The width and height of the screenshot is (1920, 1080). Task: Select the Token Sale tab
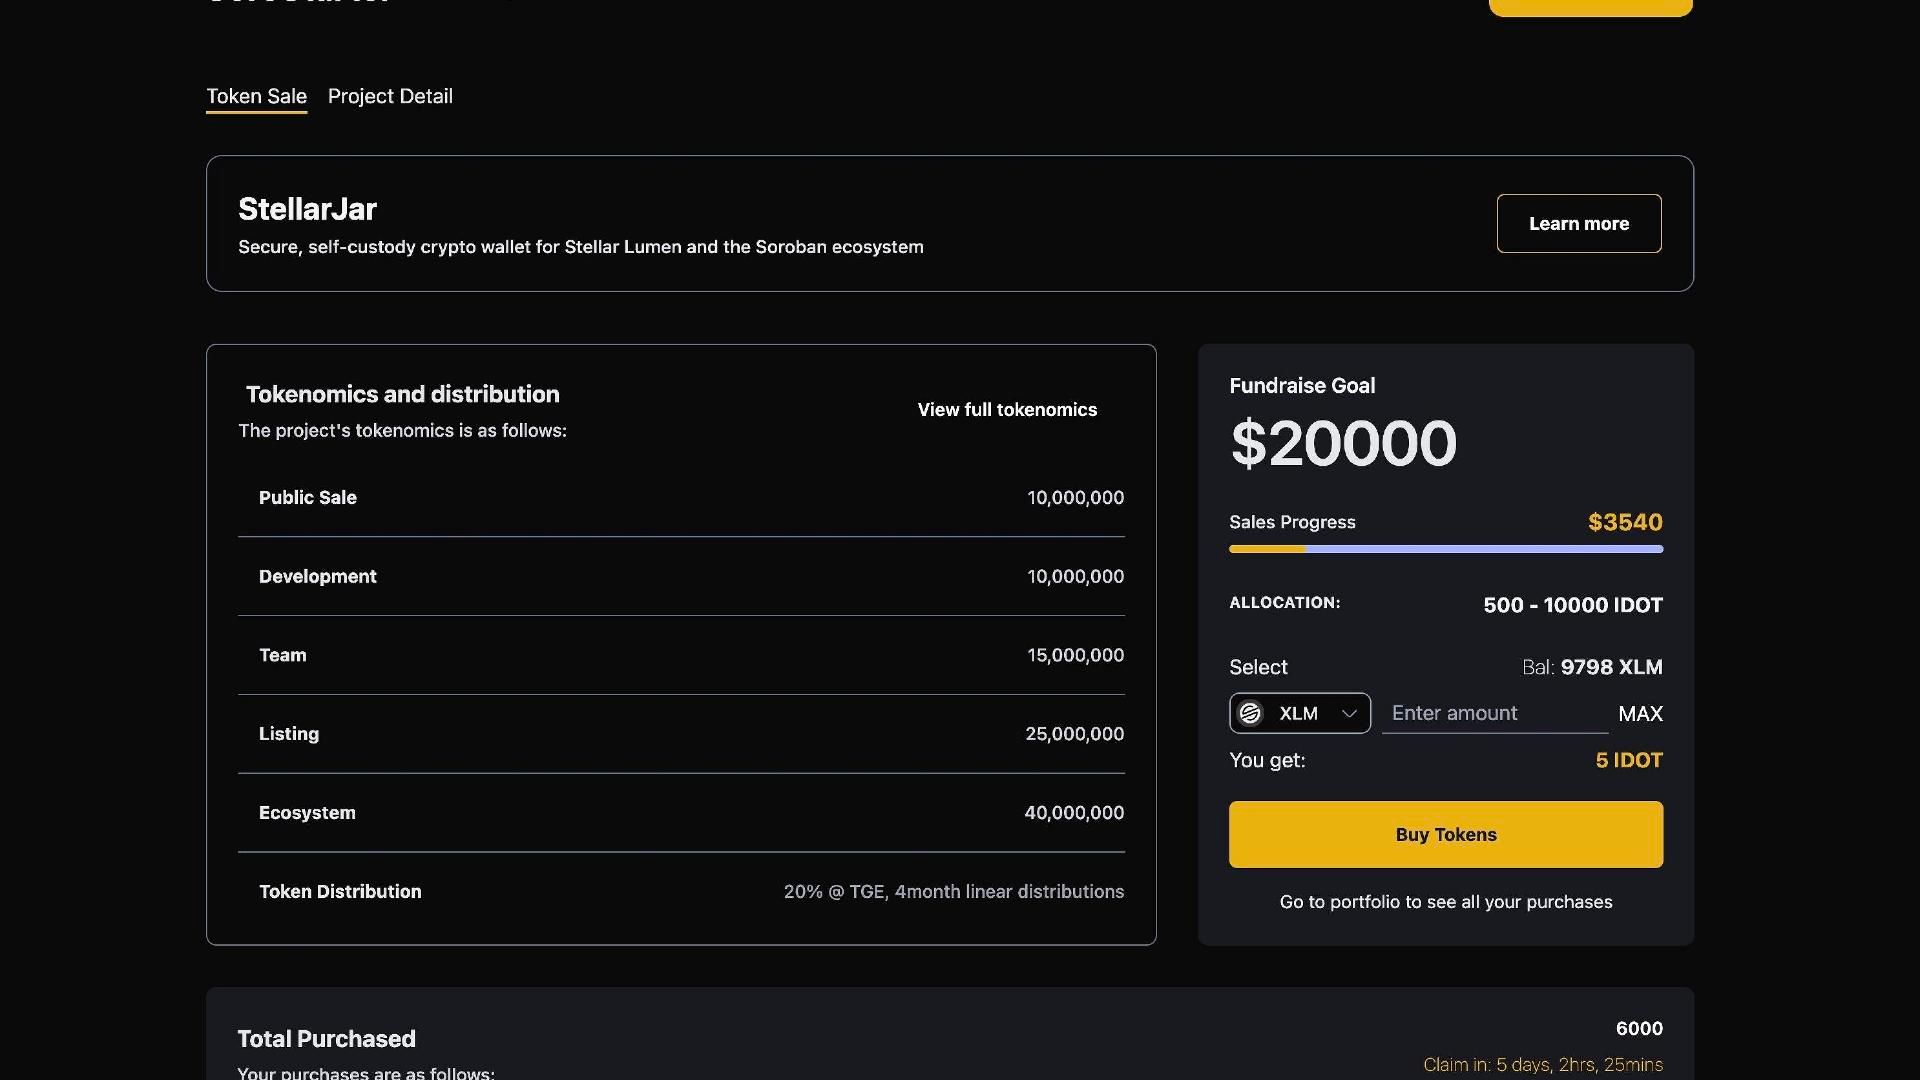click(x=256, y=96)
